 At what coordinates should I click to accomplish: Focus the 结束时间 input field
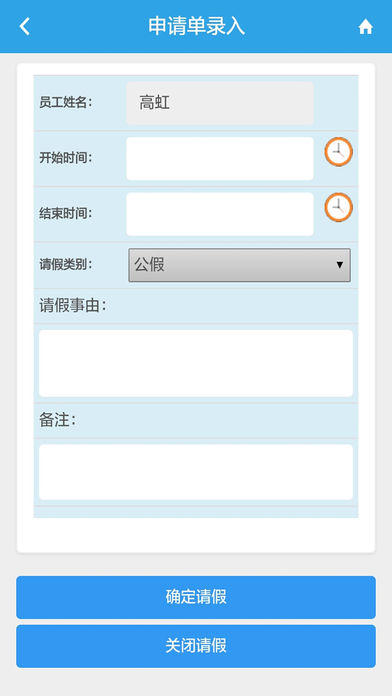pos(220,214)
